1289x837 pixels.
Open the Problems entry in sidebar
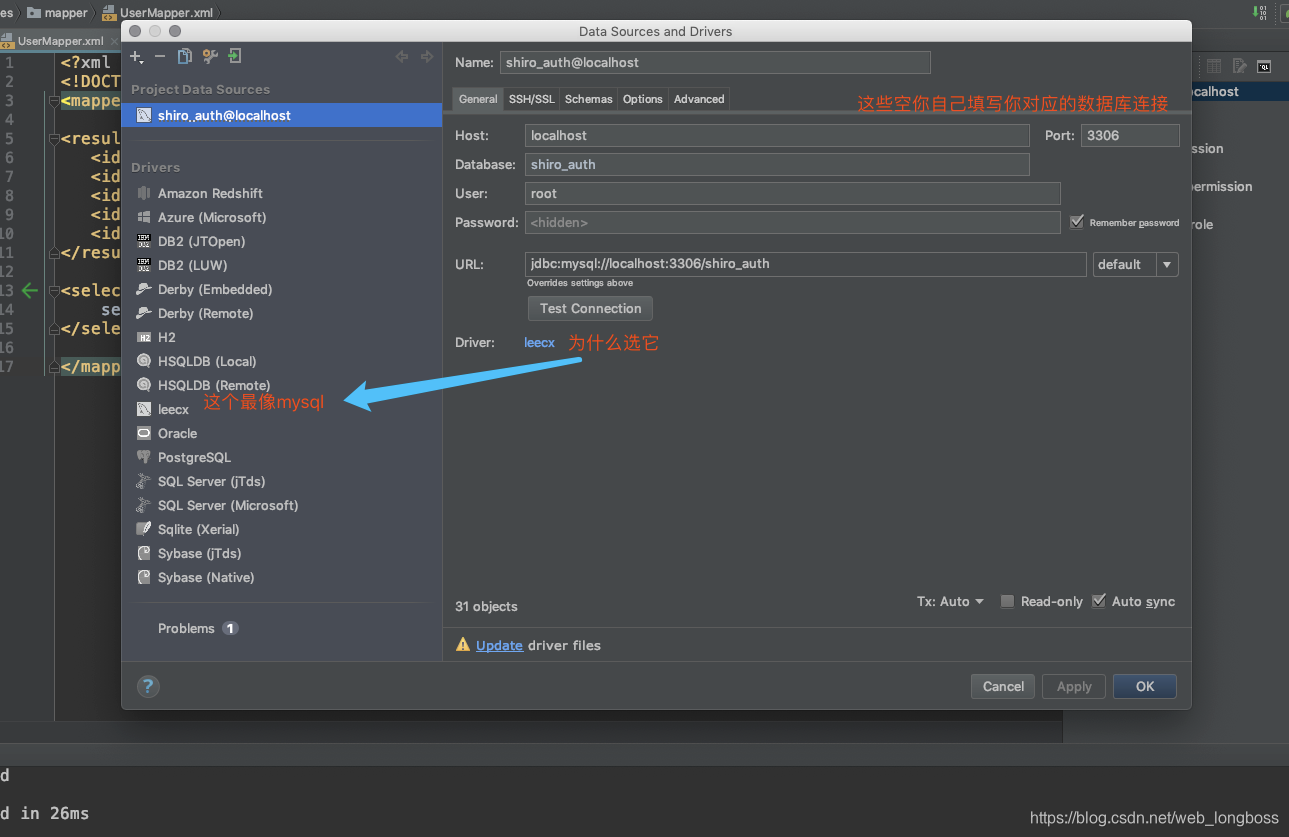click(197, 628)
